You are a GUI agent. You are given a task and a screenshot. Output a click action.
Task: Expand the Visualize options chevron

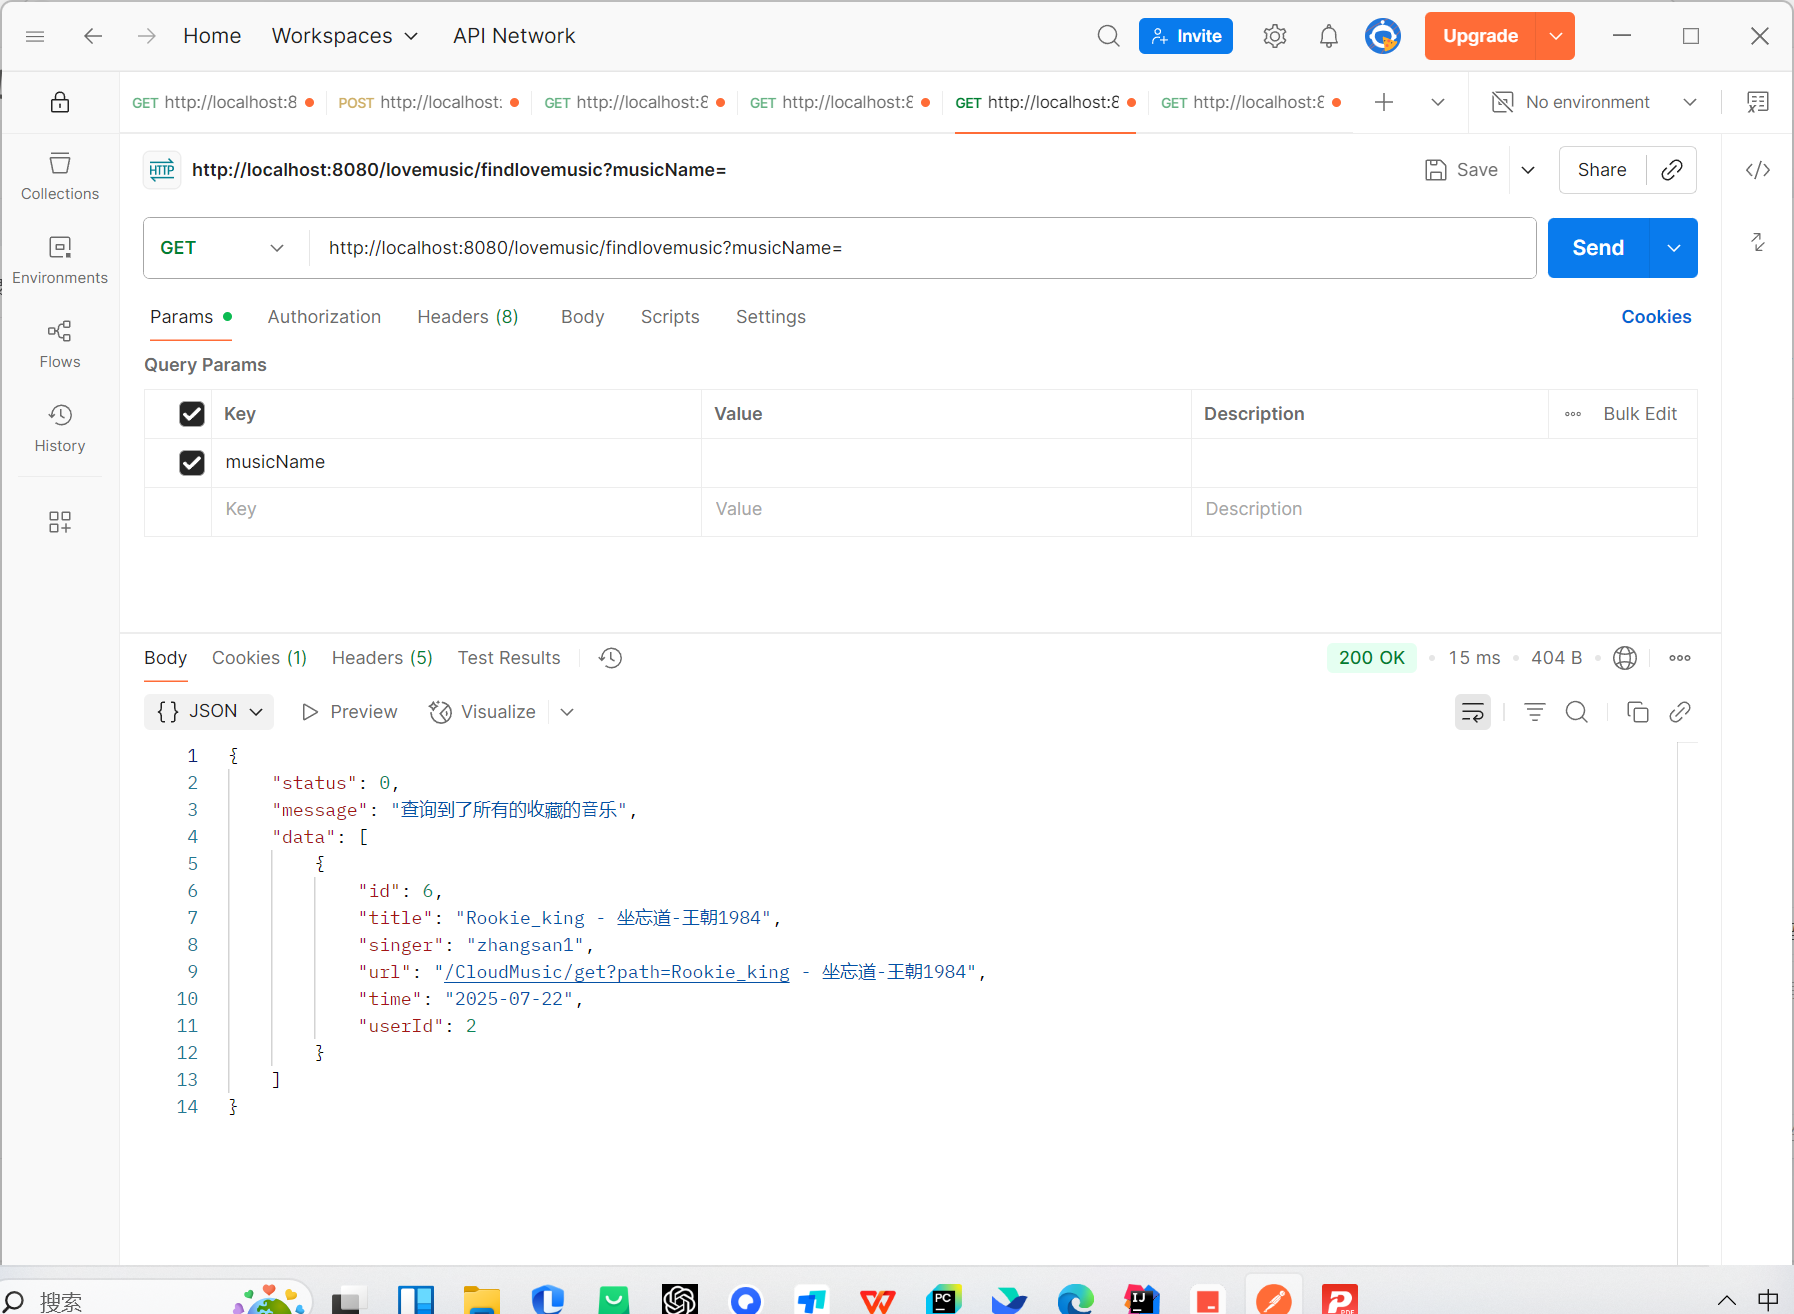pyautogui.click(x=567, y=712)
